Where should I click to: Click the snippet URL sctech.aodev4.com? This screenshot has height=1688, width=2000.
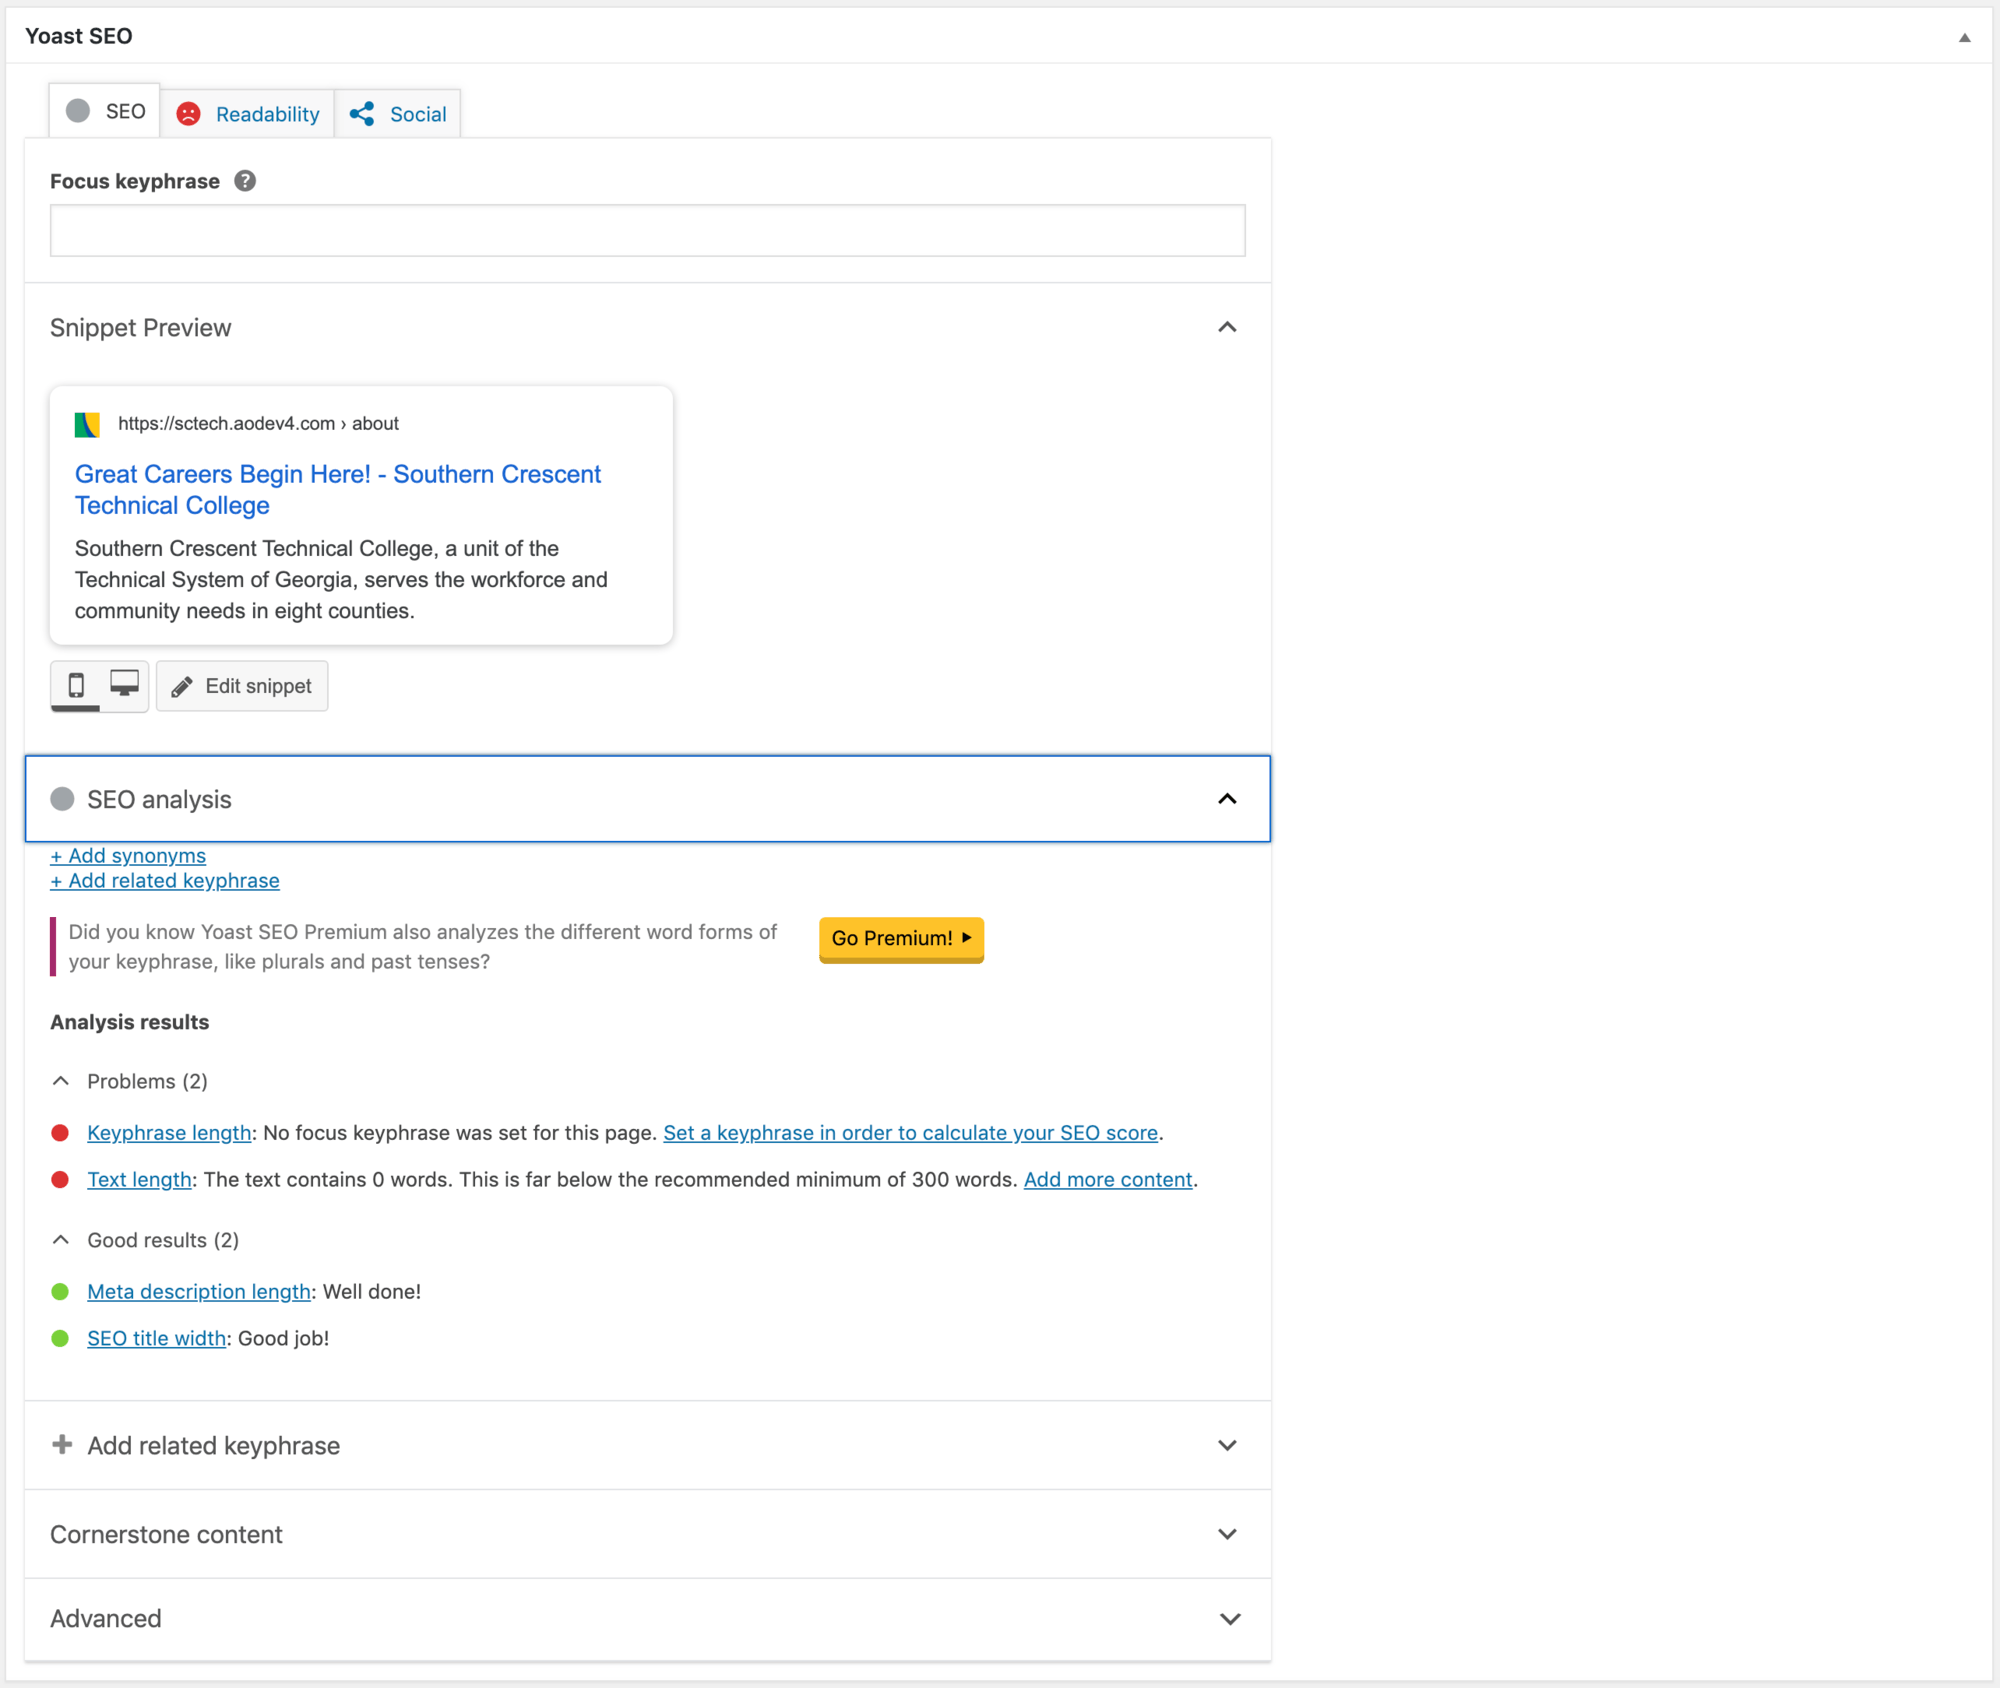[x=258, y=424]
